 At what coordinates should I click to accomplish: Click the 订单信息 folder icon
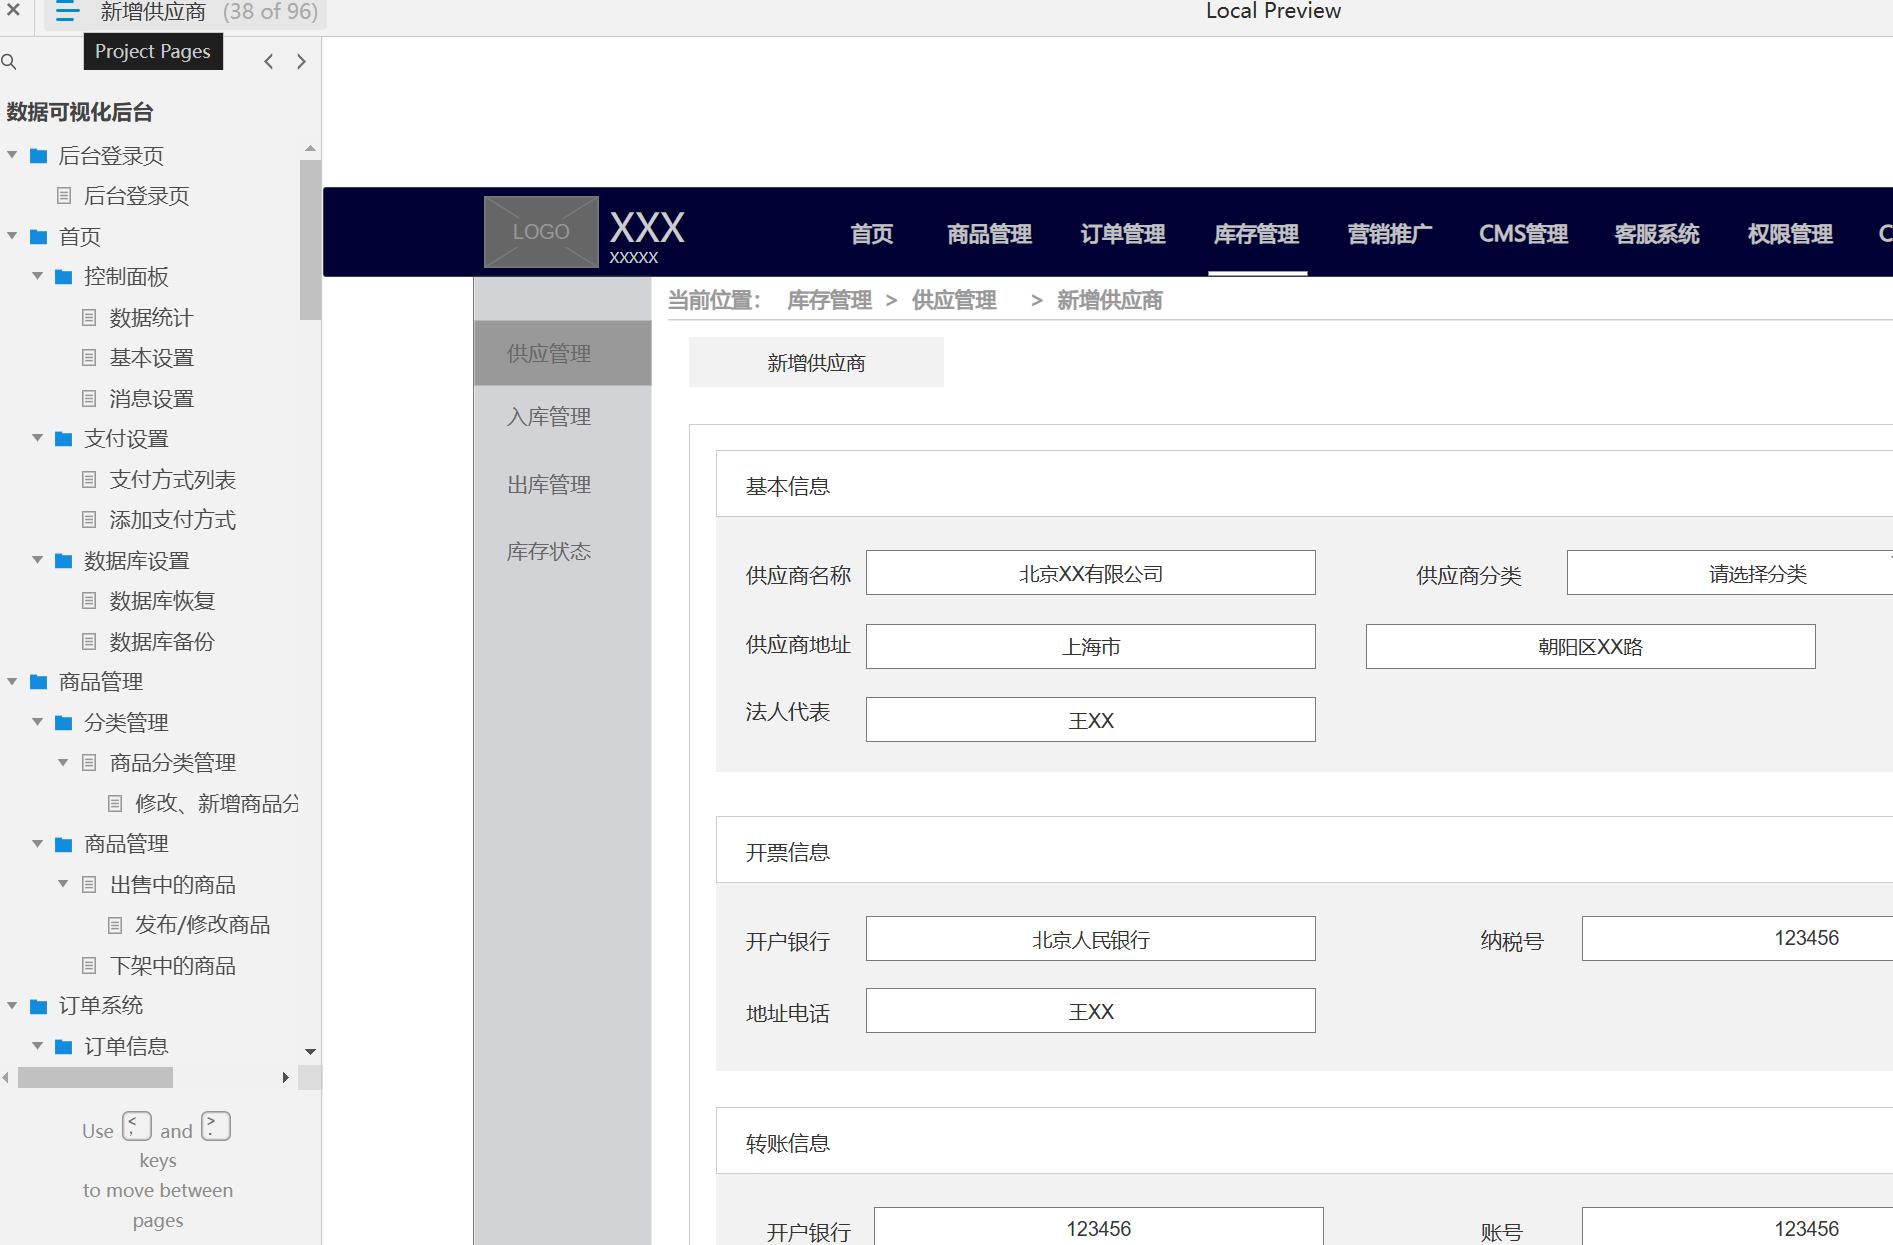click(64, 1047)
